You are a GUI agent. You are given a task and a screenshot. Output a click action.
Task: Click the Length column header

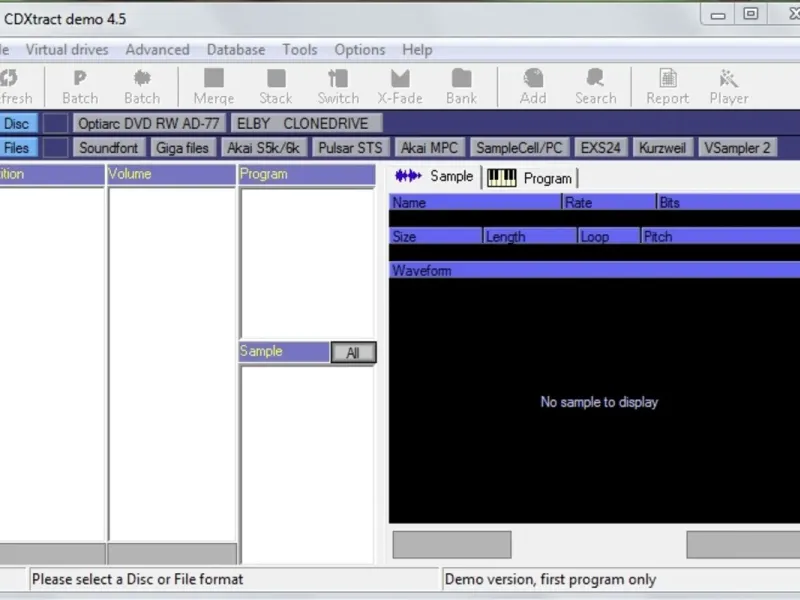tap(530, 237)
